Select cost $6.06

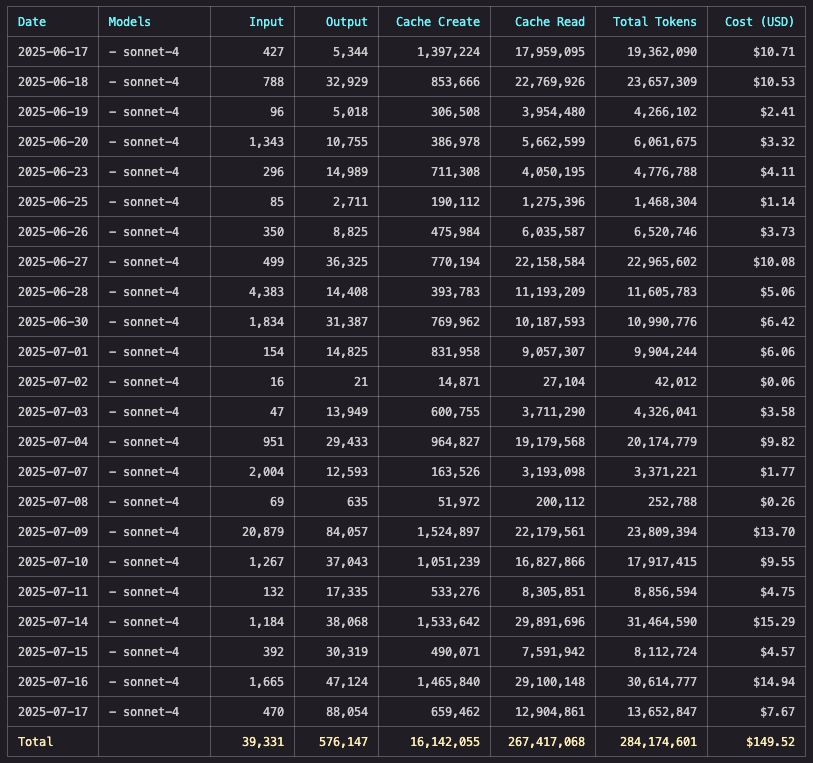pyautogui.click(x=777, y=352)
